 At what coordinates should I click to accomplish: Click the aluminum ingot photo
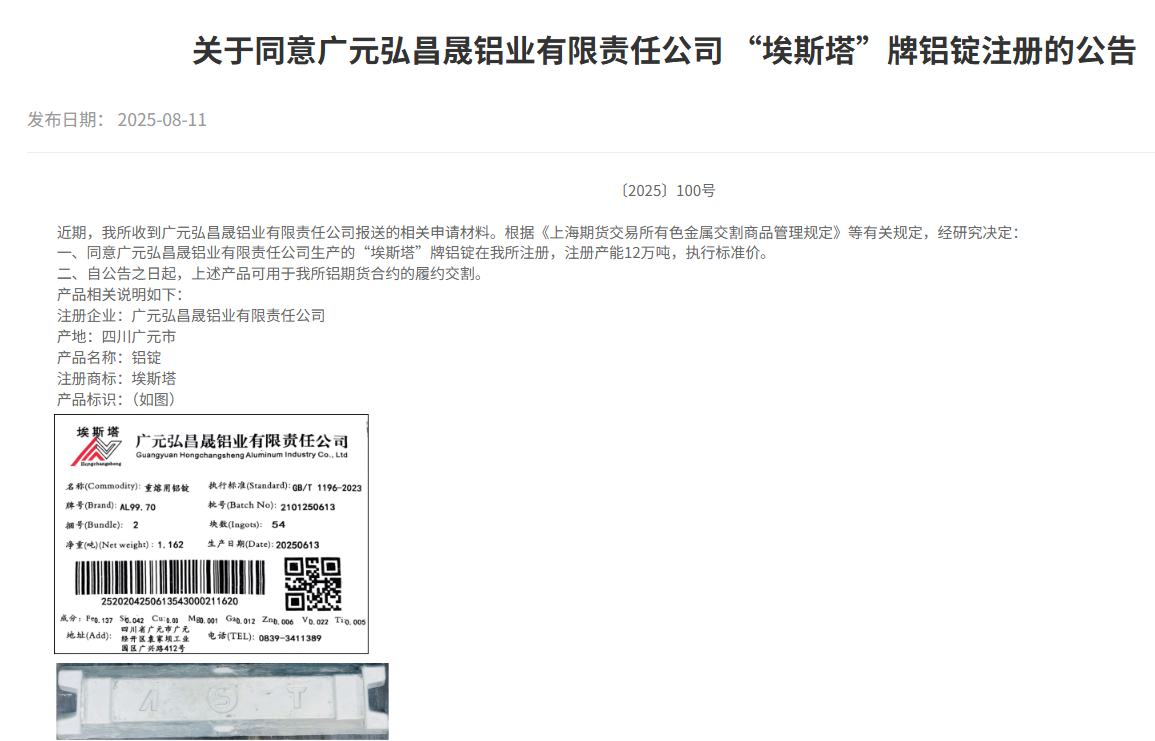222,701
